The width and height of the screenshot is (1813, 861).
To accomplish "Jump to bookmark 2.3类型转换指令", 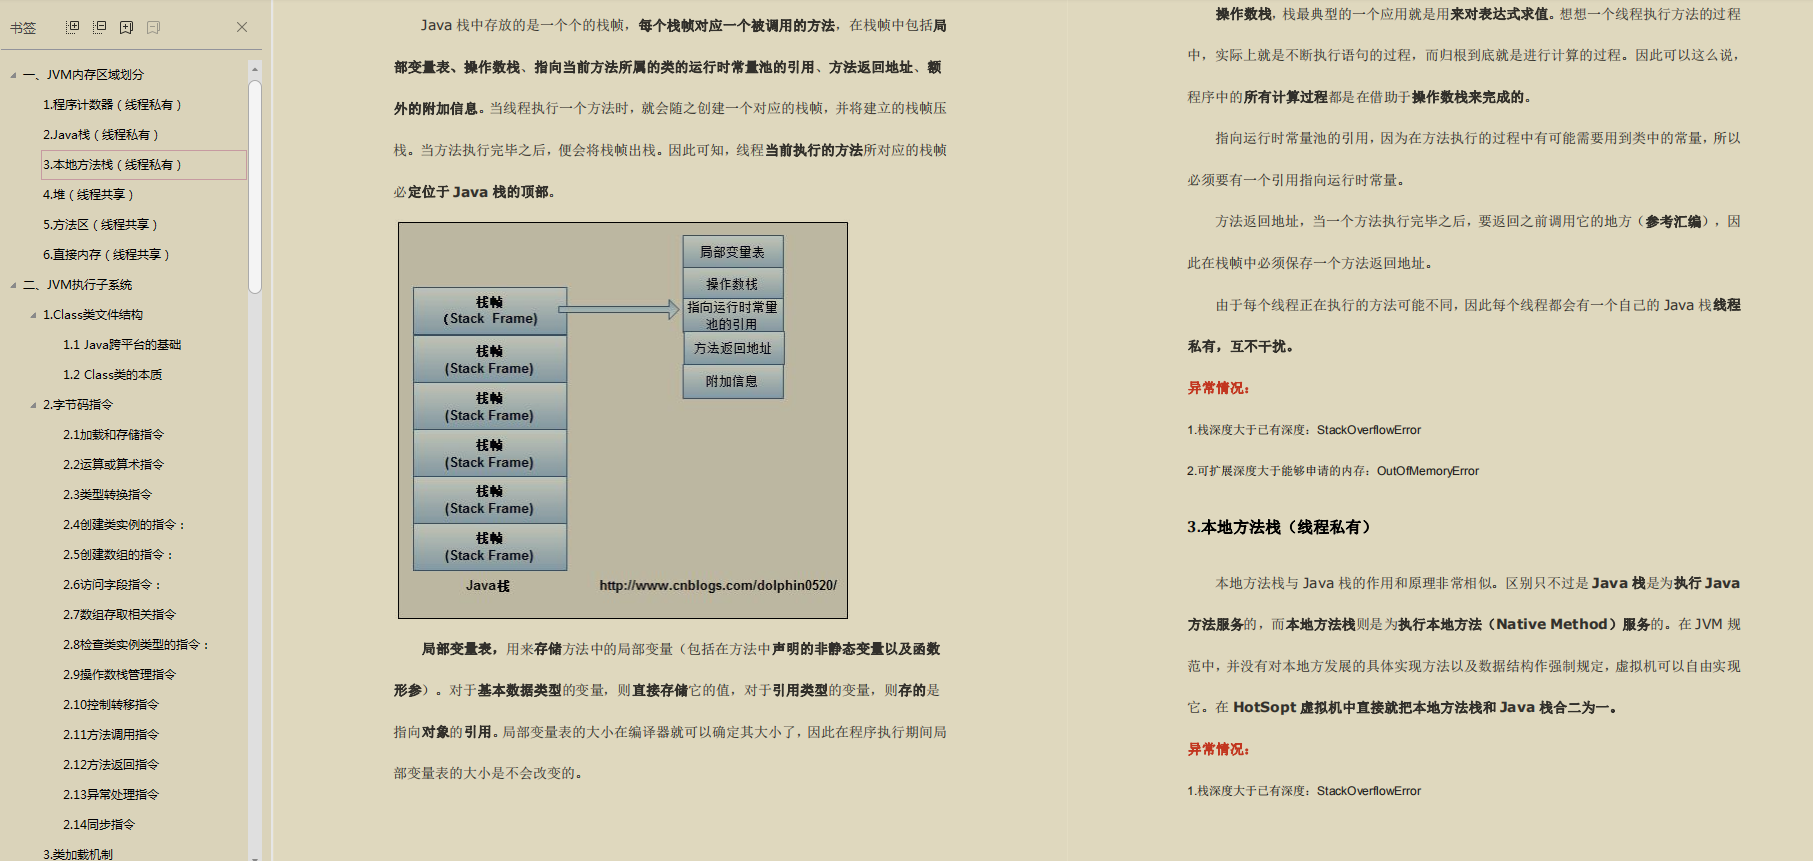I will 107,495.
